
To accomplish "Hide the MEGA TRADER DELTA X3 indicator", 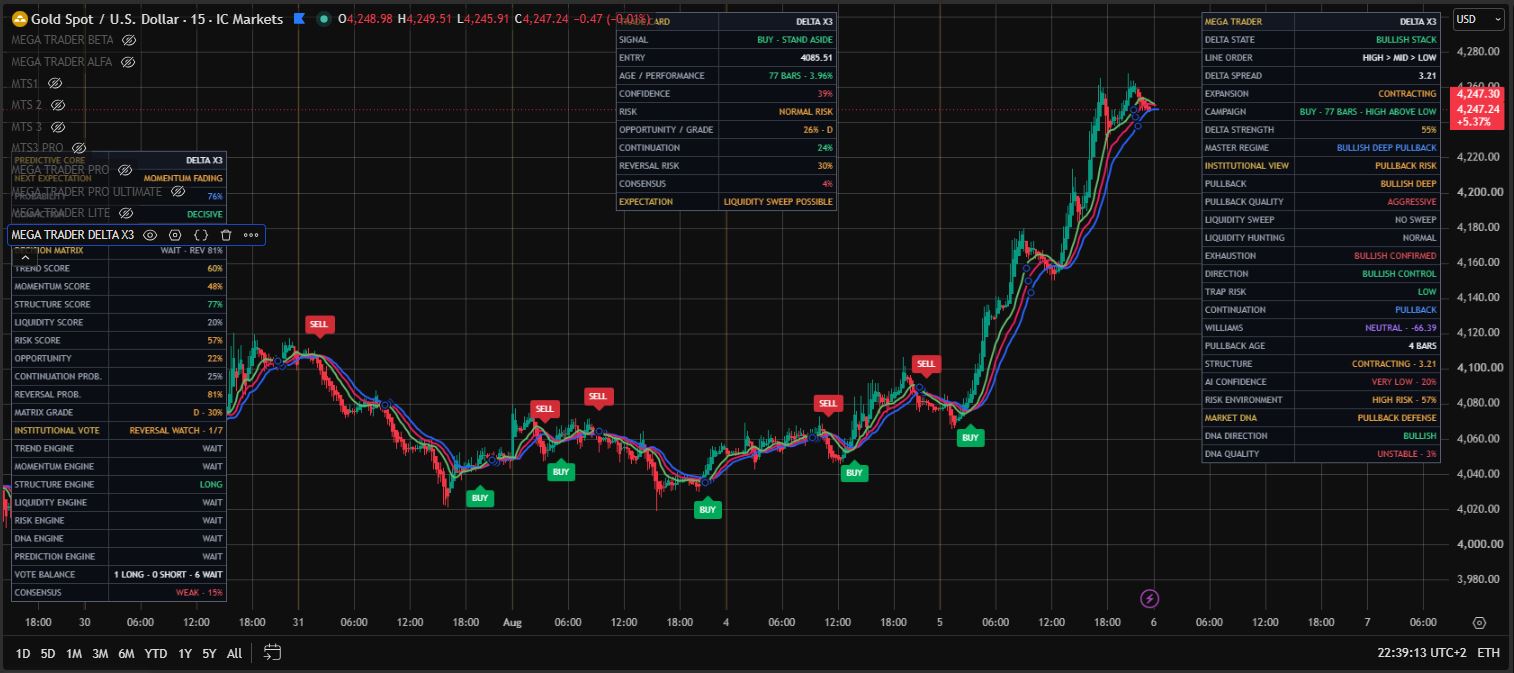I will tap(150, 235).
